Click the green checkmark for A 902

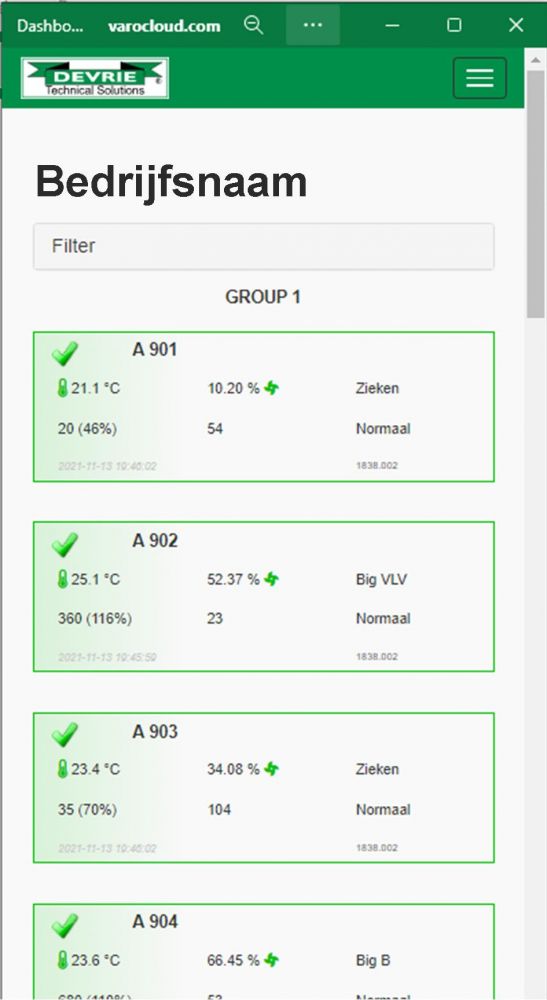coord(64,544)
